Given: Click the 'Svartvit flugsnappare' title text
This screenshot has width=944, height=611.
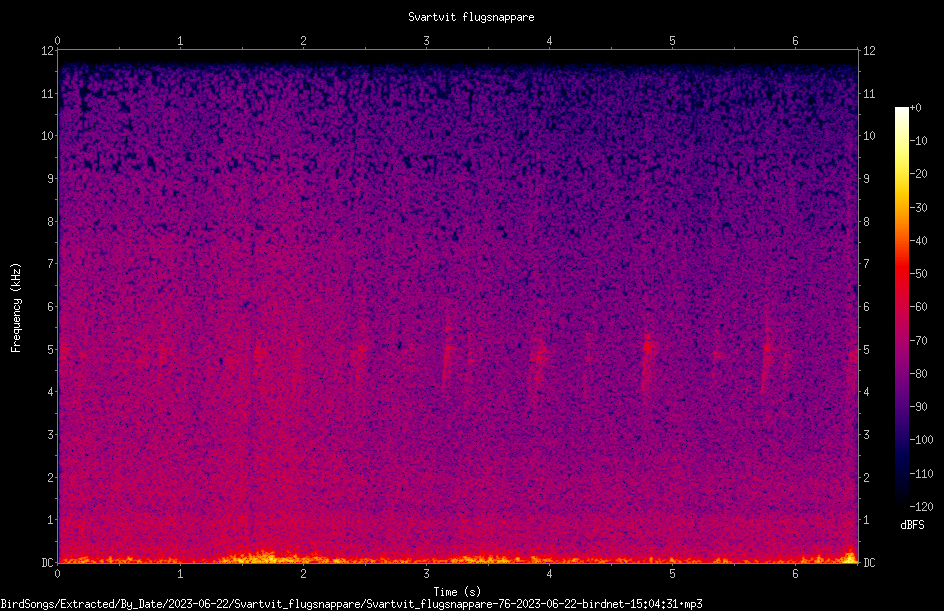Looking at the screenshot, I should tap(471, 17).
